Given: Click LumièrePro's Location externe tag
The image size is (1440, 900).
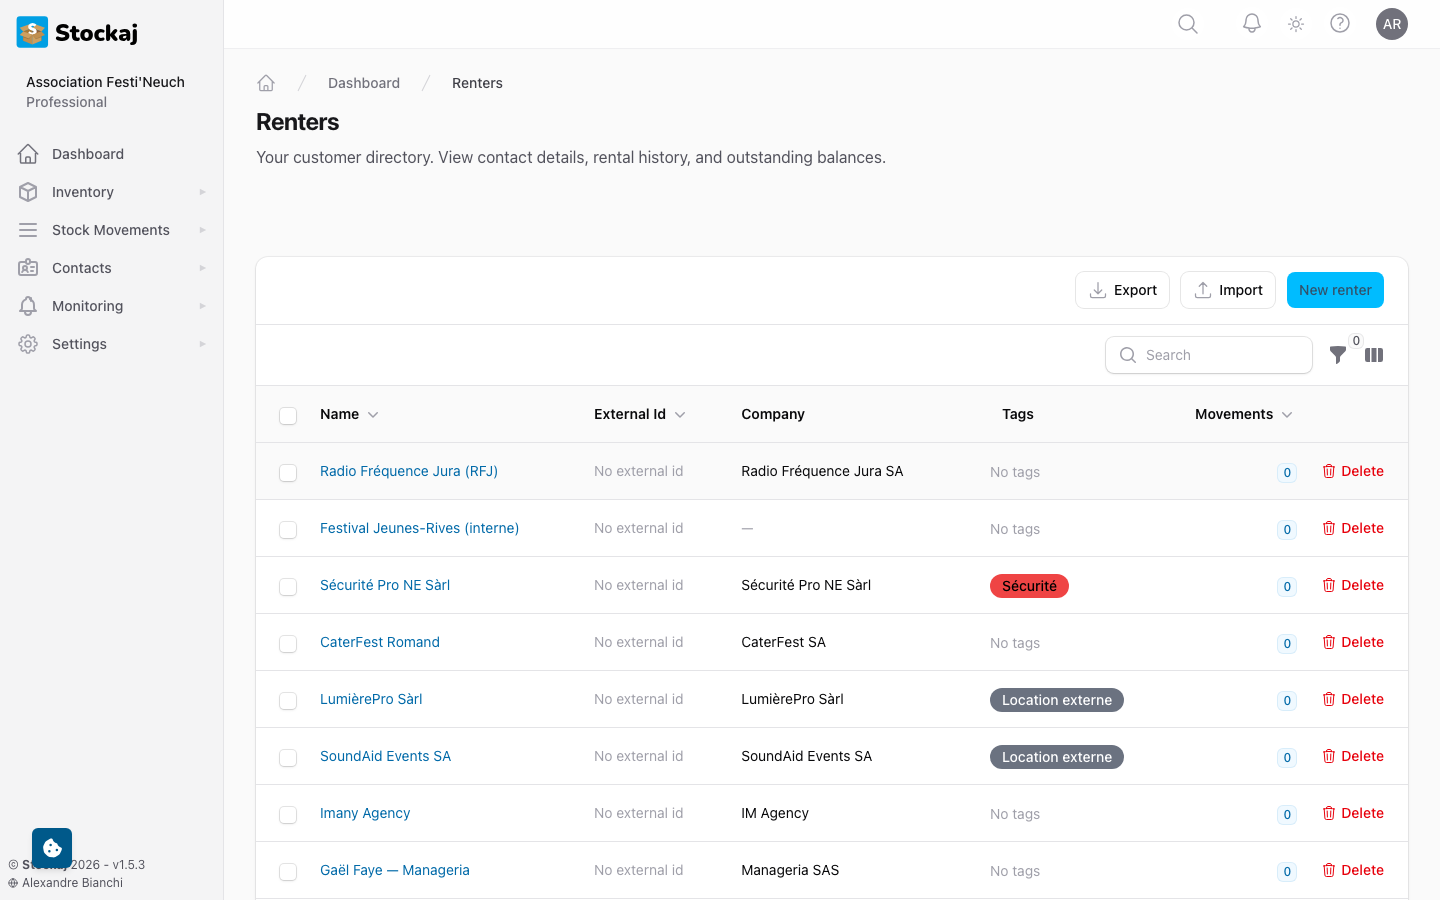Looking at the screenshot, I should coord(1057,700).
